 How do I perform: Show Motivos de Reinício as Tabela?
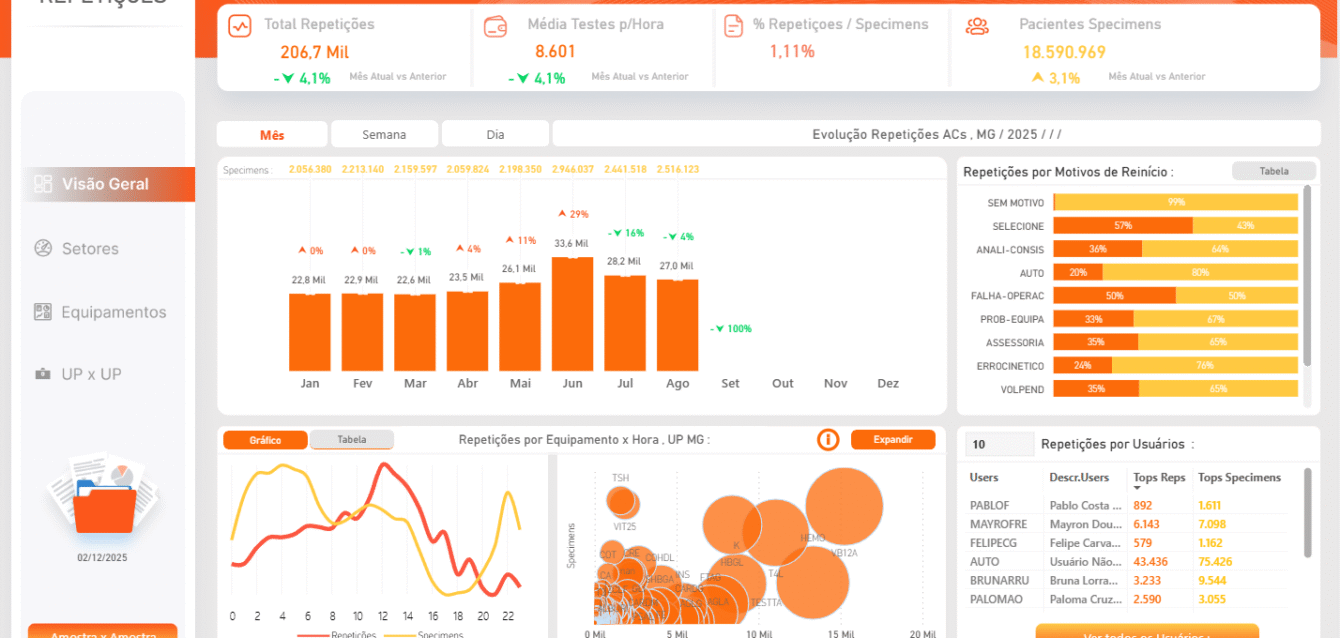coord(1273,171)
